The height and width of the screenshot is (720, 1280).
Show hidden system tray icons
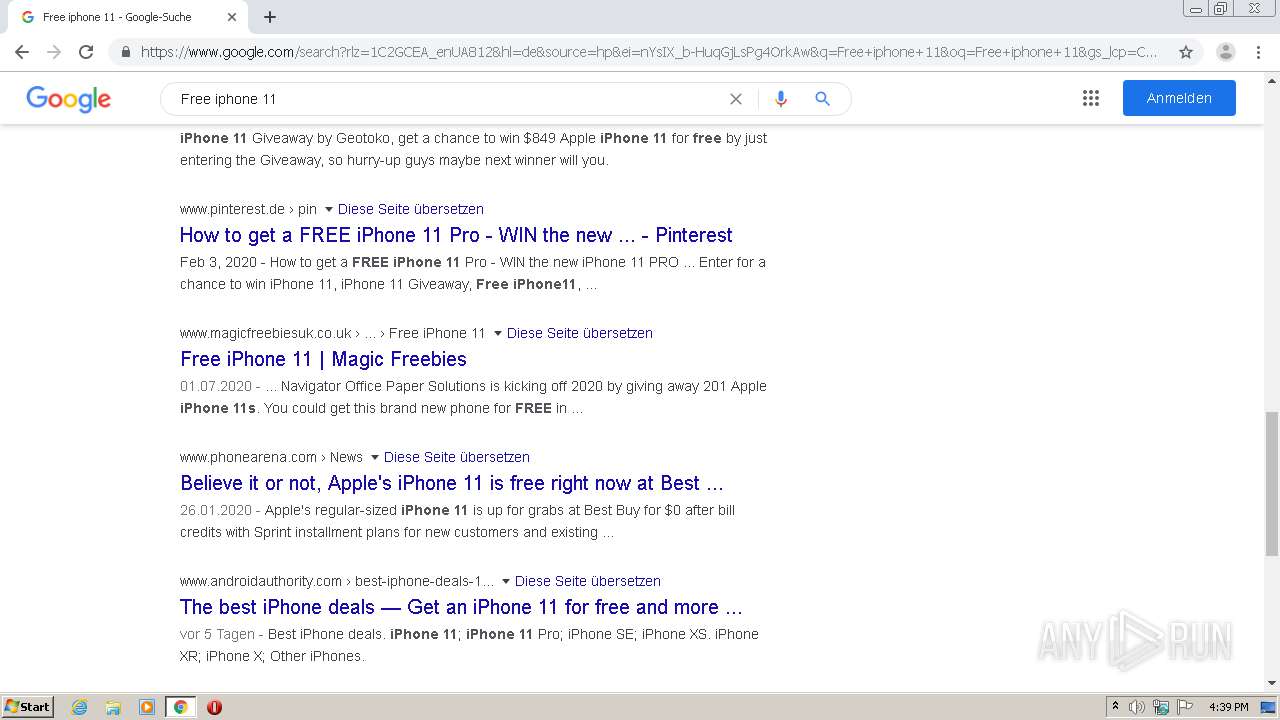click(x=1115, y=707)
